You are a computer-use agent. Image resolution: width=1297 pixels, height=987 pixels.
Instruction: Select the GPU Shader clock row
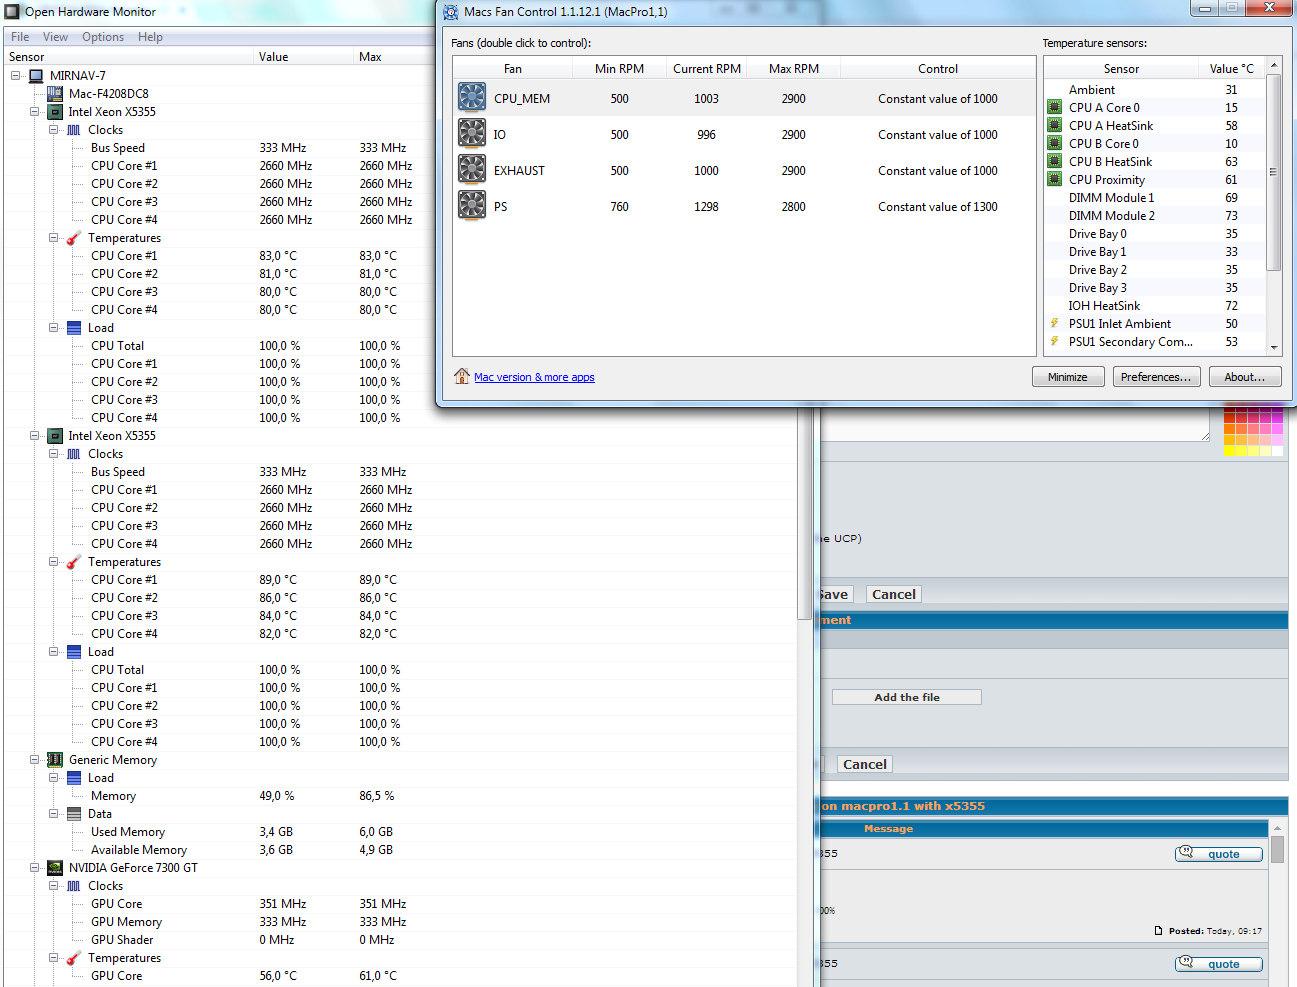pos(400,940)
